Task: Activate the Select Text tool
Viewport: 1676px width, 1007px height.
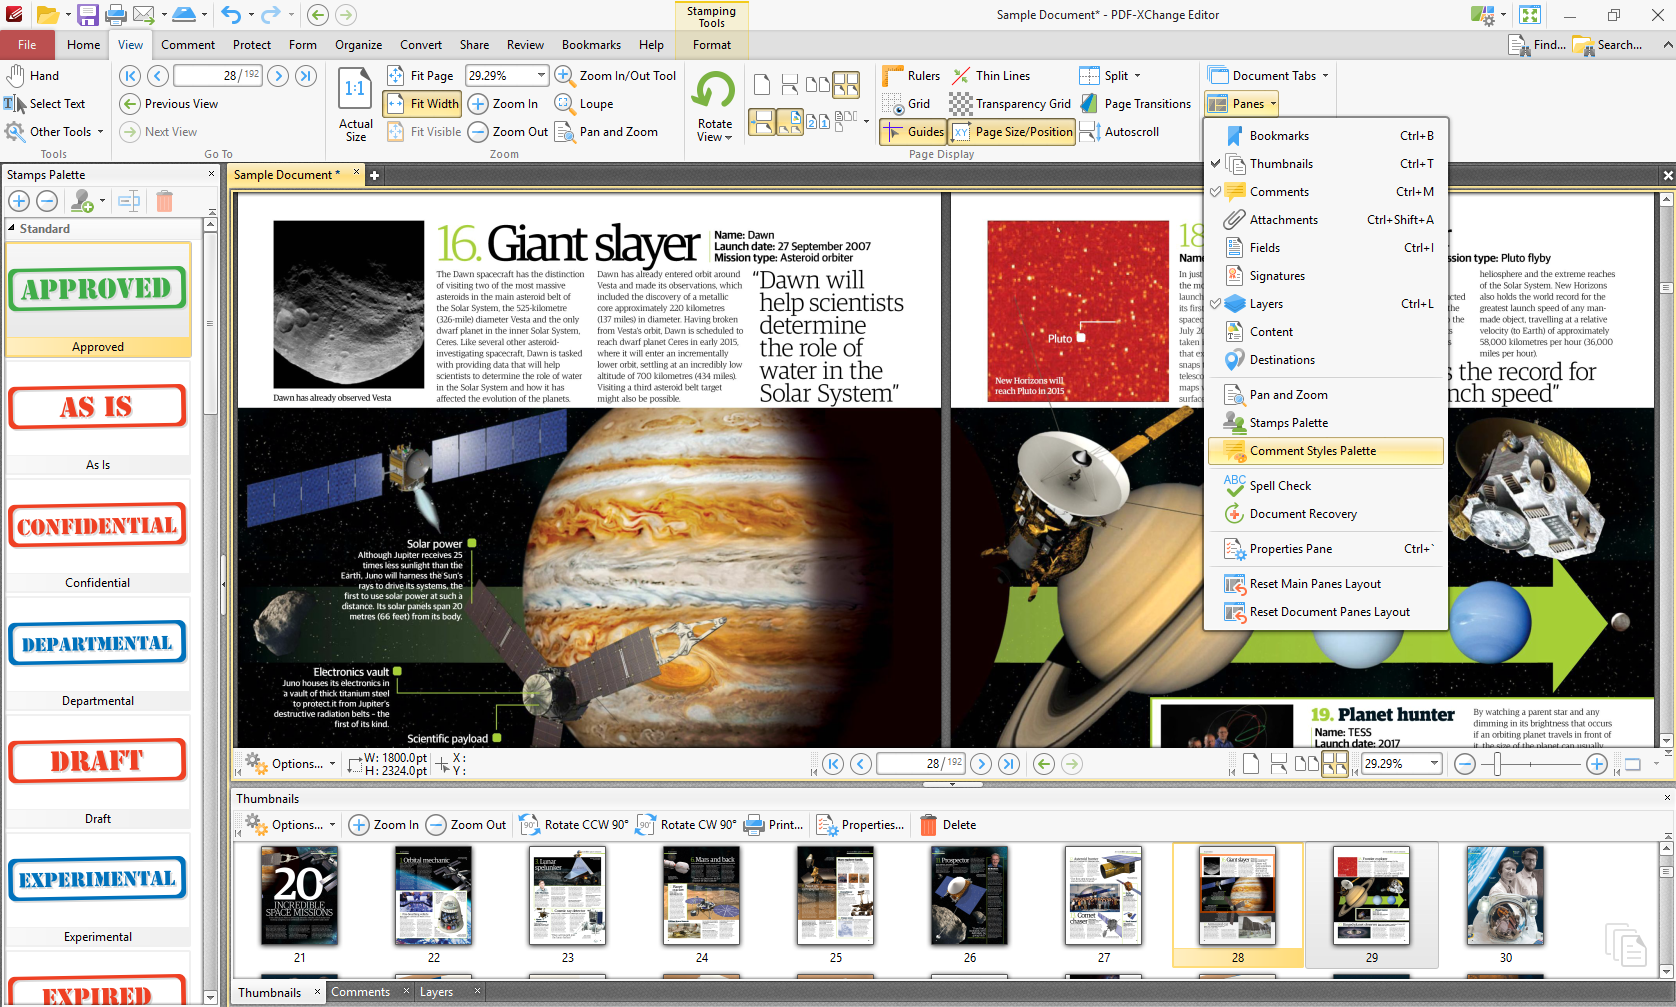Action: coord(45,104)
